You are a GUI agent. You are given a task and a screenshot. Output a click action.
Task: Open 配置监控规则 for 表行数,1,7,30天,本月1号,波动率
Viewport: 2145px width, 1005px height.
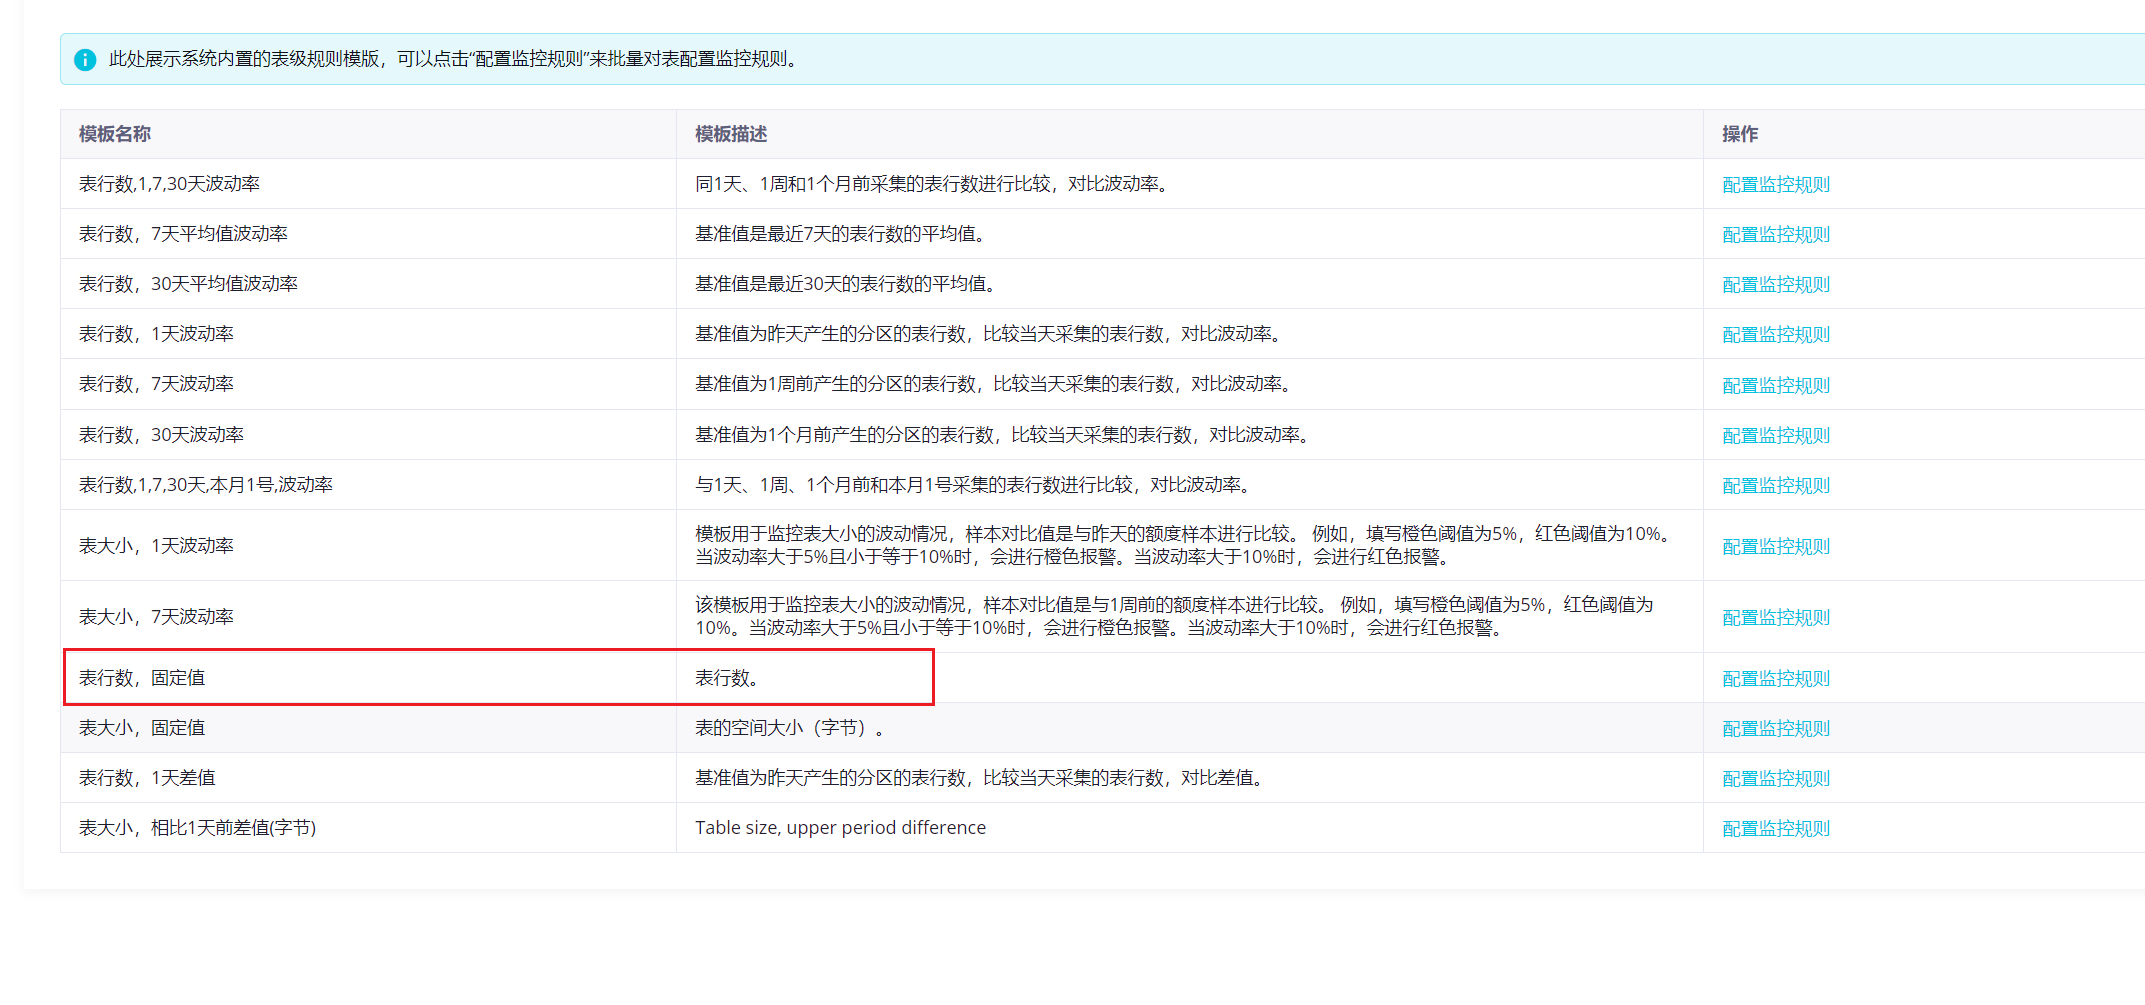(x=1775, y=486)
